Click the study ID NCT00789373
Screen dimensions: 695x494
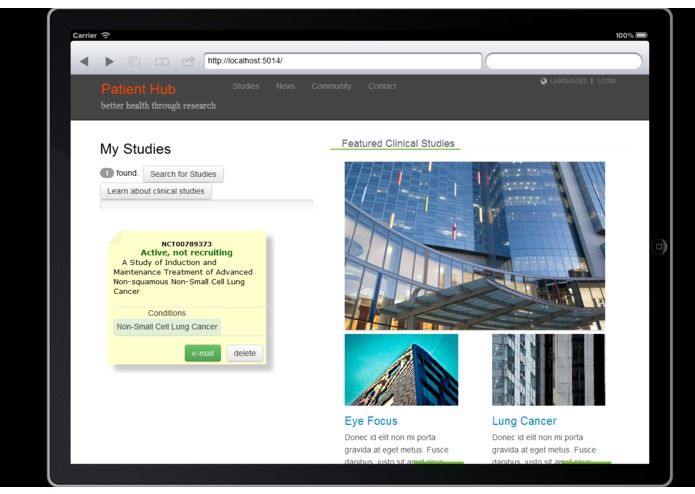(187, 244)
